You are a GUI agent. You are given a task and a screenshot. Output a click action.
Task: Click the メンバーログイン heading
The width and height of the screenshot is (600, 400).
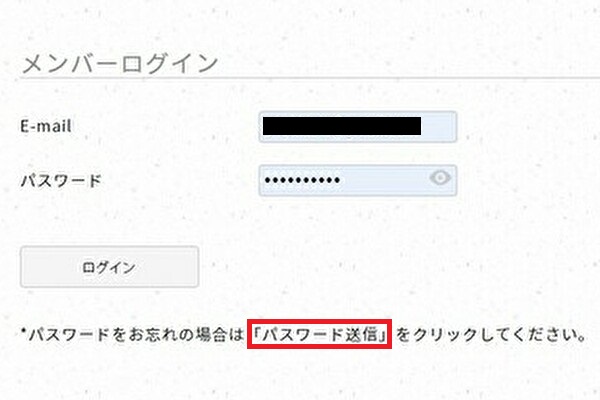pyautogui.click(x=120, y=64)
